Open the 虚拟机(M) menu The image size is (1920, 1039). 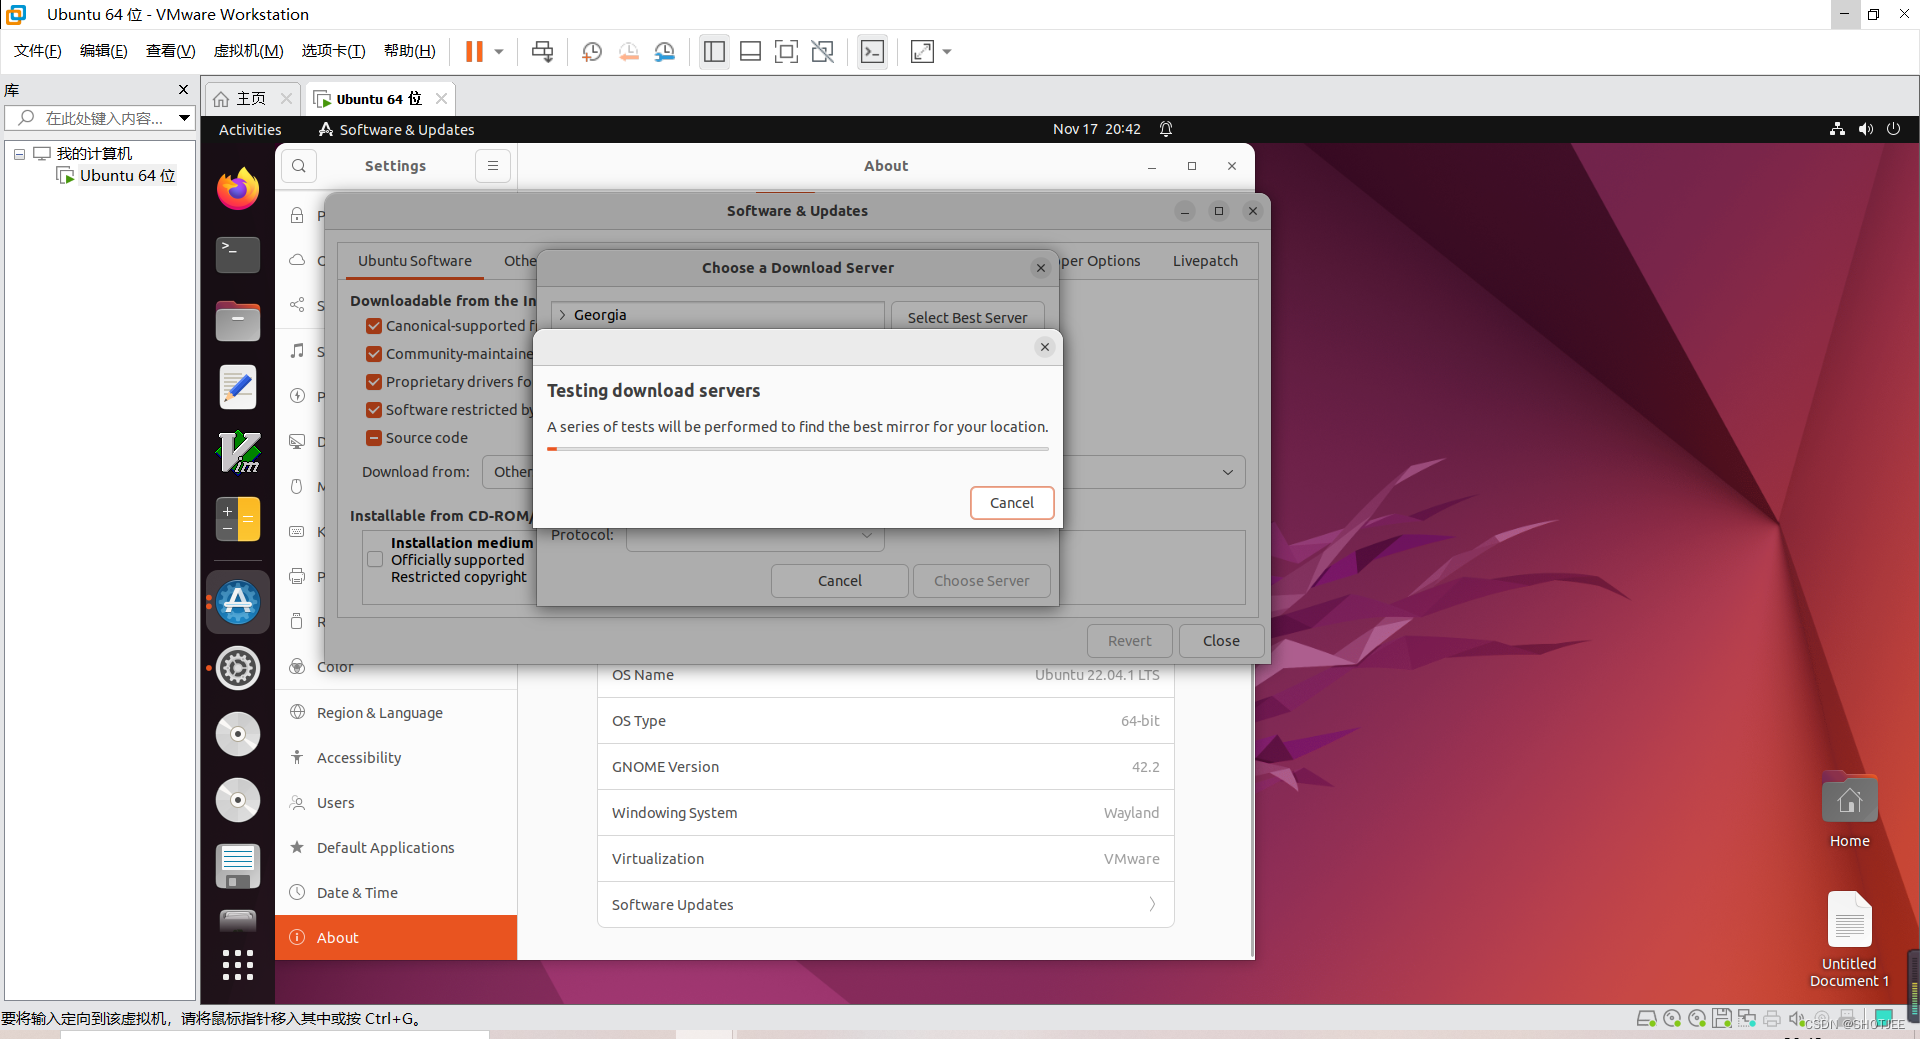pos(248,51)
